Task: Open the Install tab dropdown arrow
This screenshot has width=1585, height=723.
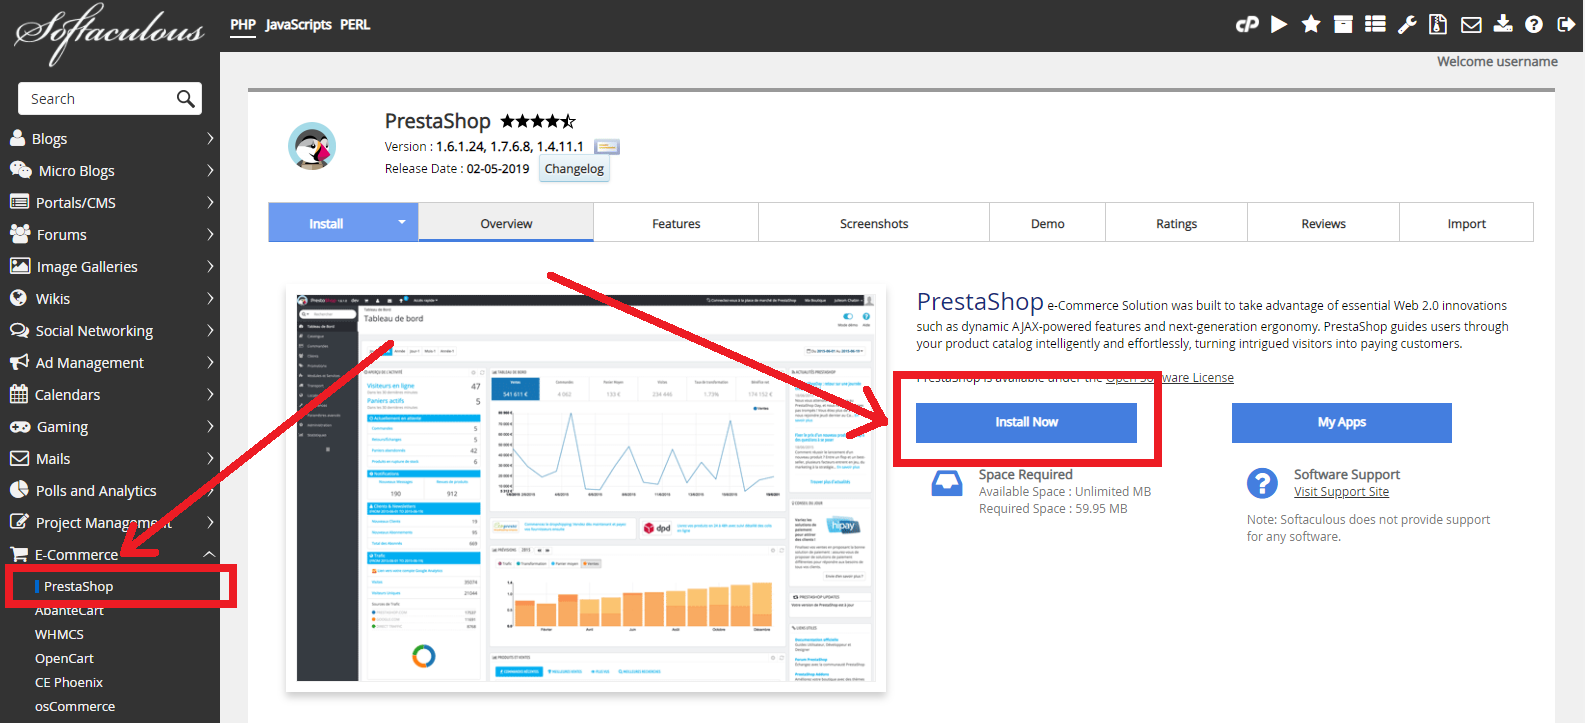Action: 402,222
